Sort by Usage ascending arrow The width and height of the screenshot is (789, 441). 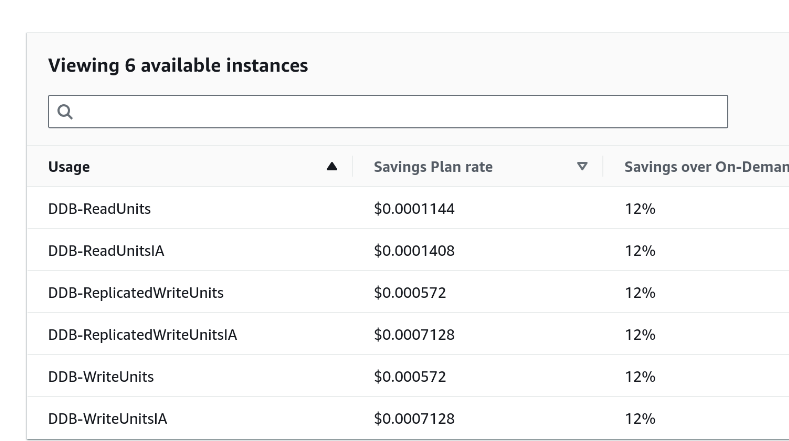point(332,167)
